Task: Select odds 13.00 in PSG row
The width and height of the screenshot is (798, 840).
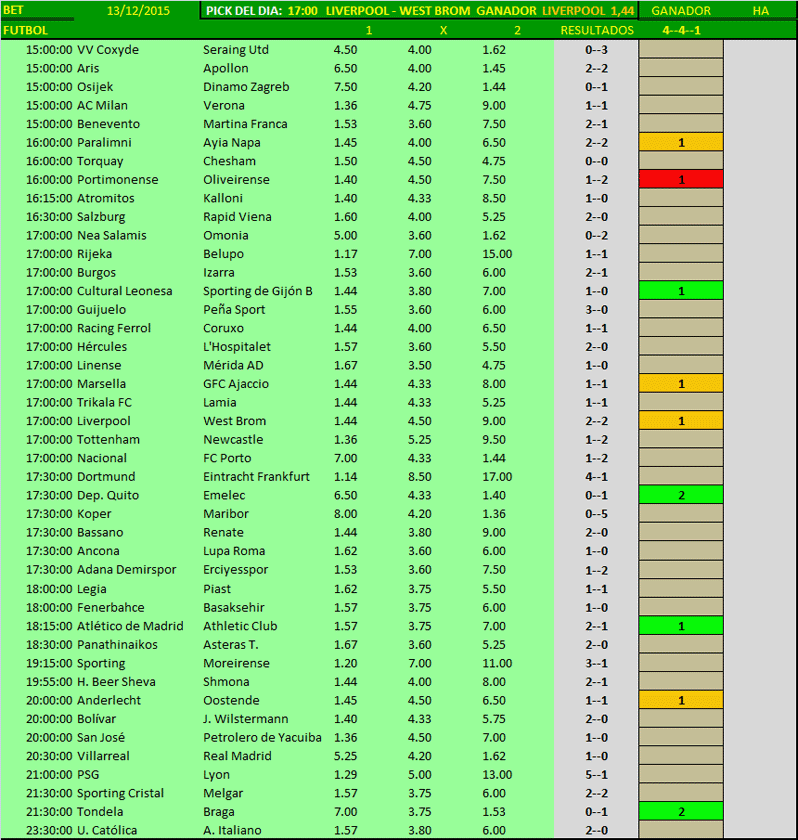Action: click(x=497, y=775)
